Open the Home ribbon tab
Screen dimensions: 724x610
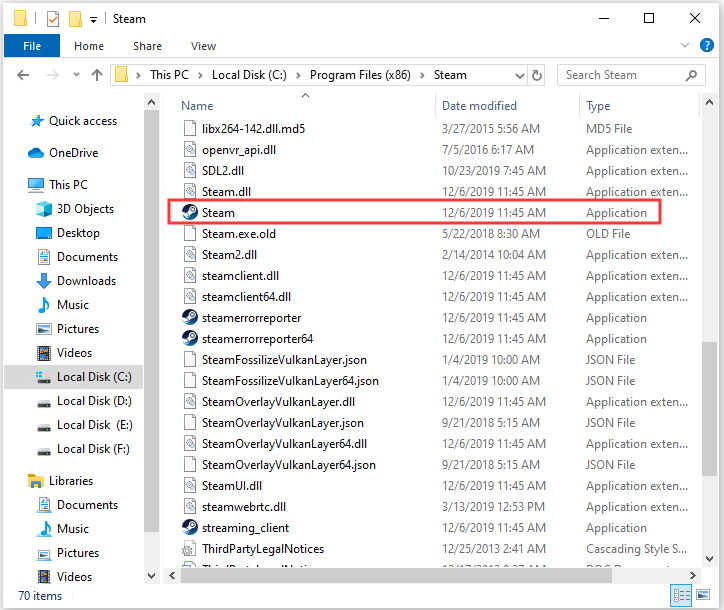[x=89, y=46]
